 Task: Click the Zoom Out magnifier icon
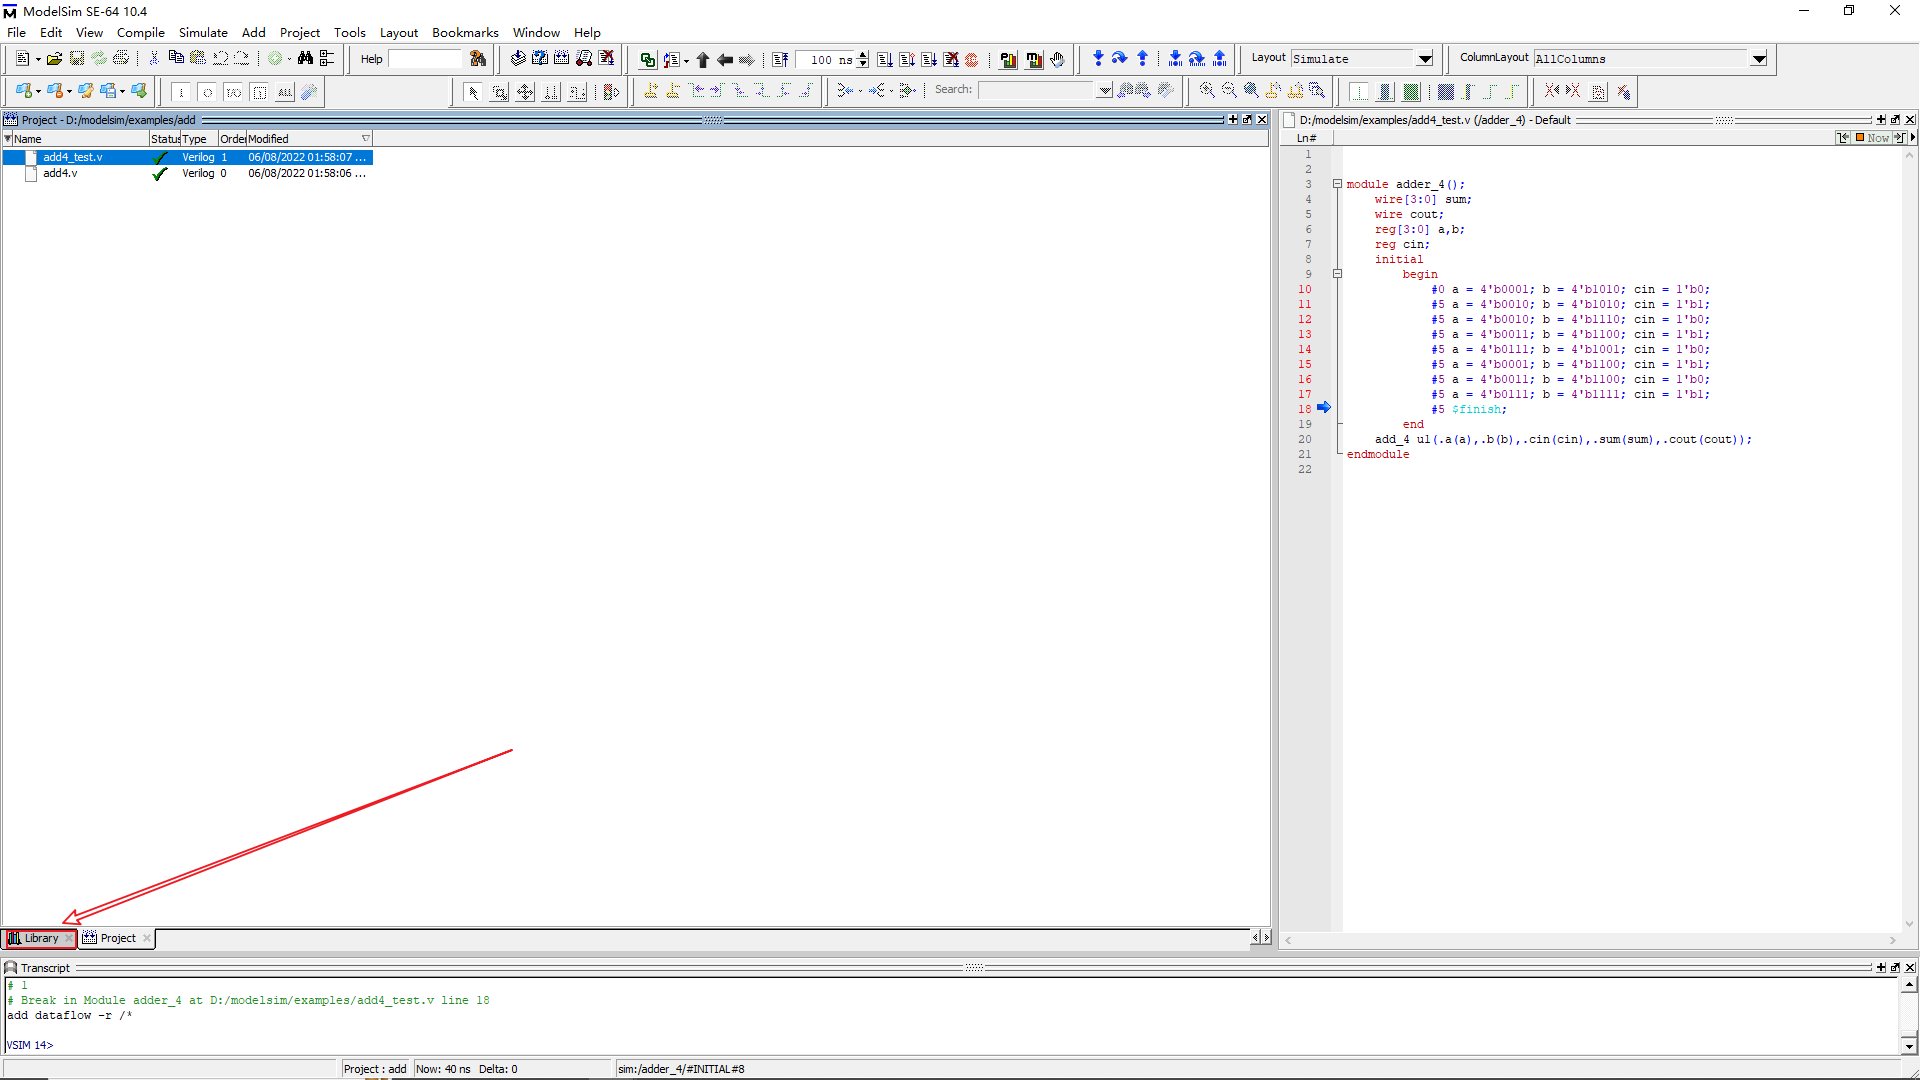click(1229, 91)
